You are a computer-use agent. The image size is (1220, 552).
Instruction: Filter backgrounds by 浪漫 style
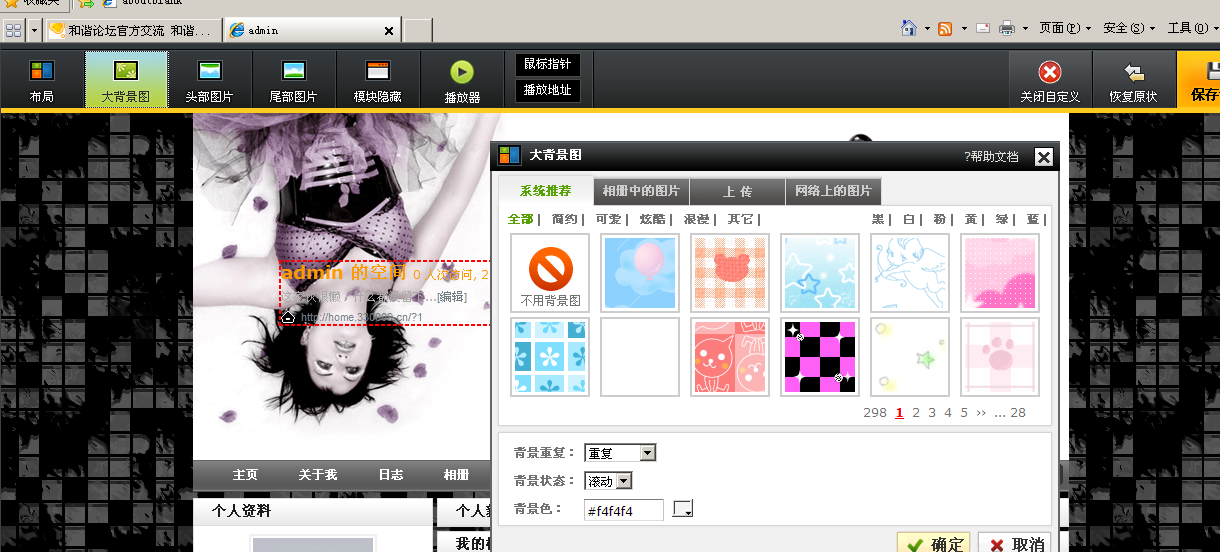697,219
